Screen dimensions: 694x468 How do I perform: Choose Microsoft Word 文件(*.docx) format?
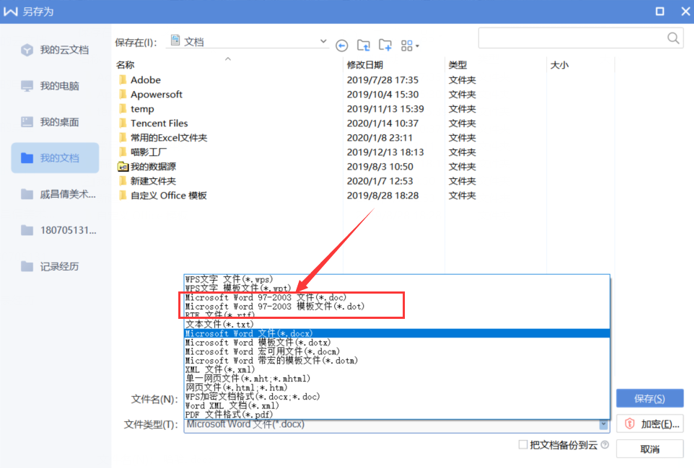coord(397,333)
